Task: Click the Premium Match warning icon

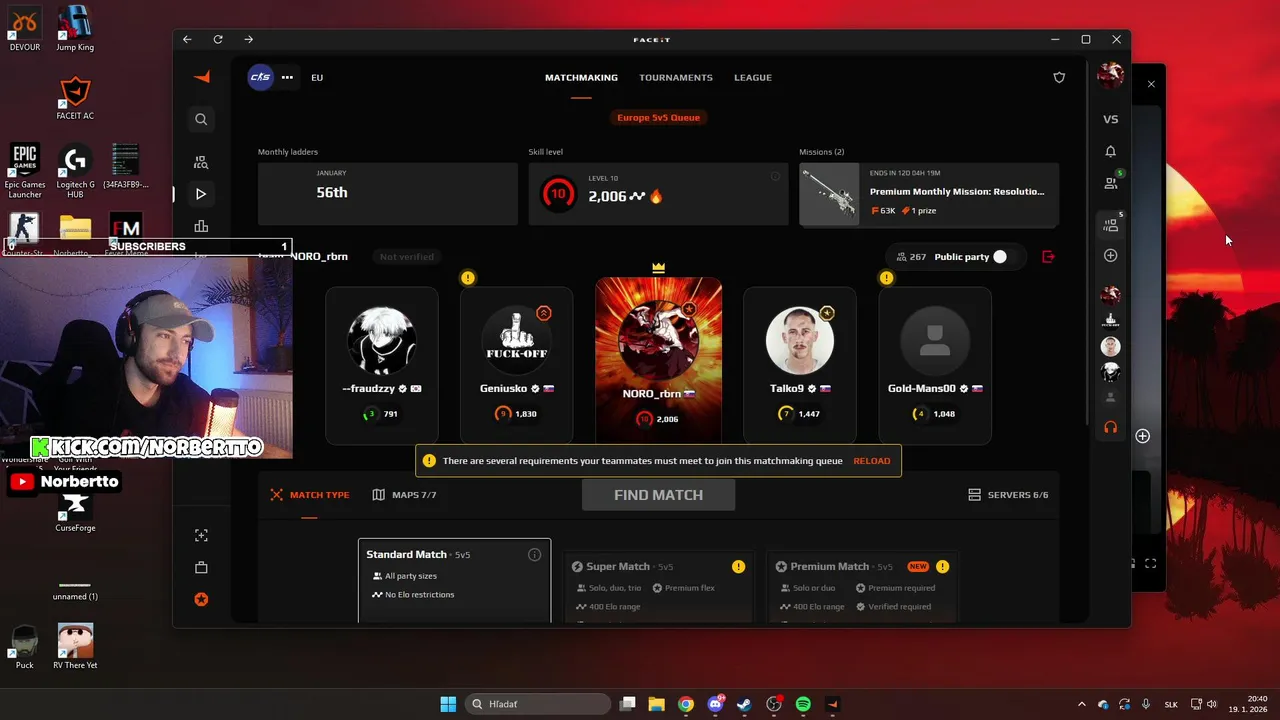Action: point(942,566)
